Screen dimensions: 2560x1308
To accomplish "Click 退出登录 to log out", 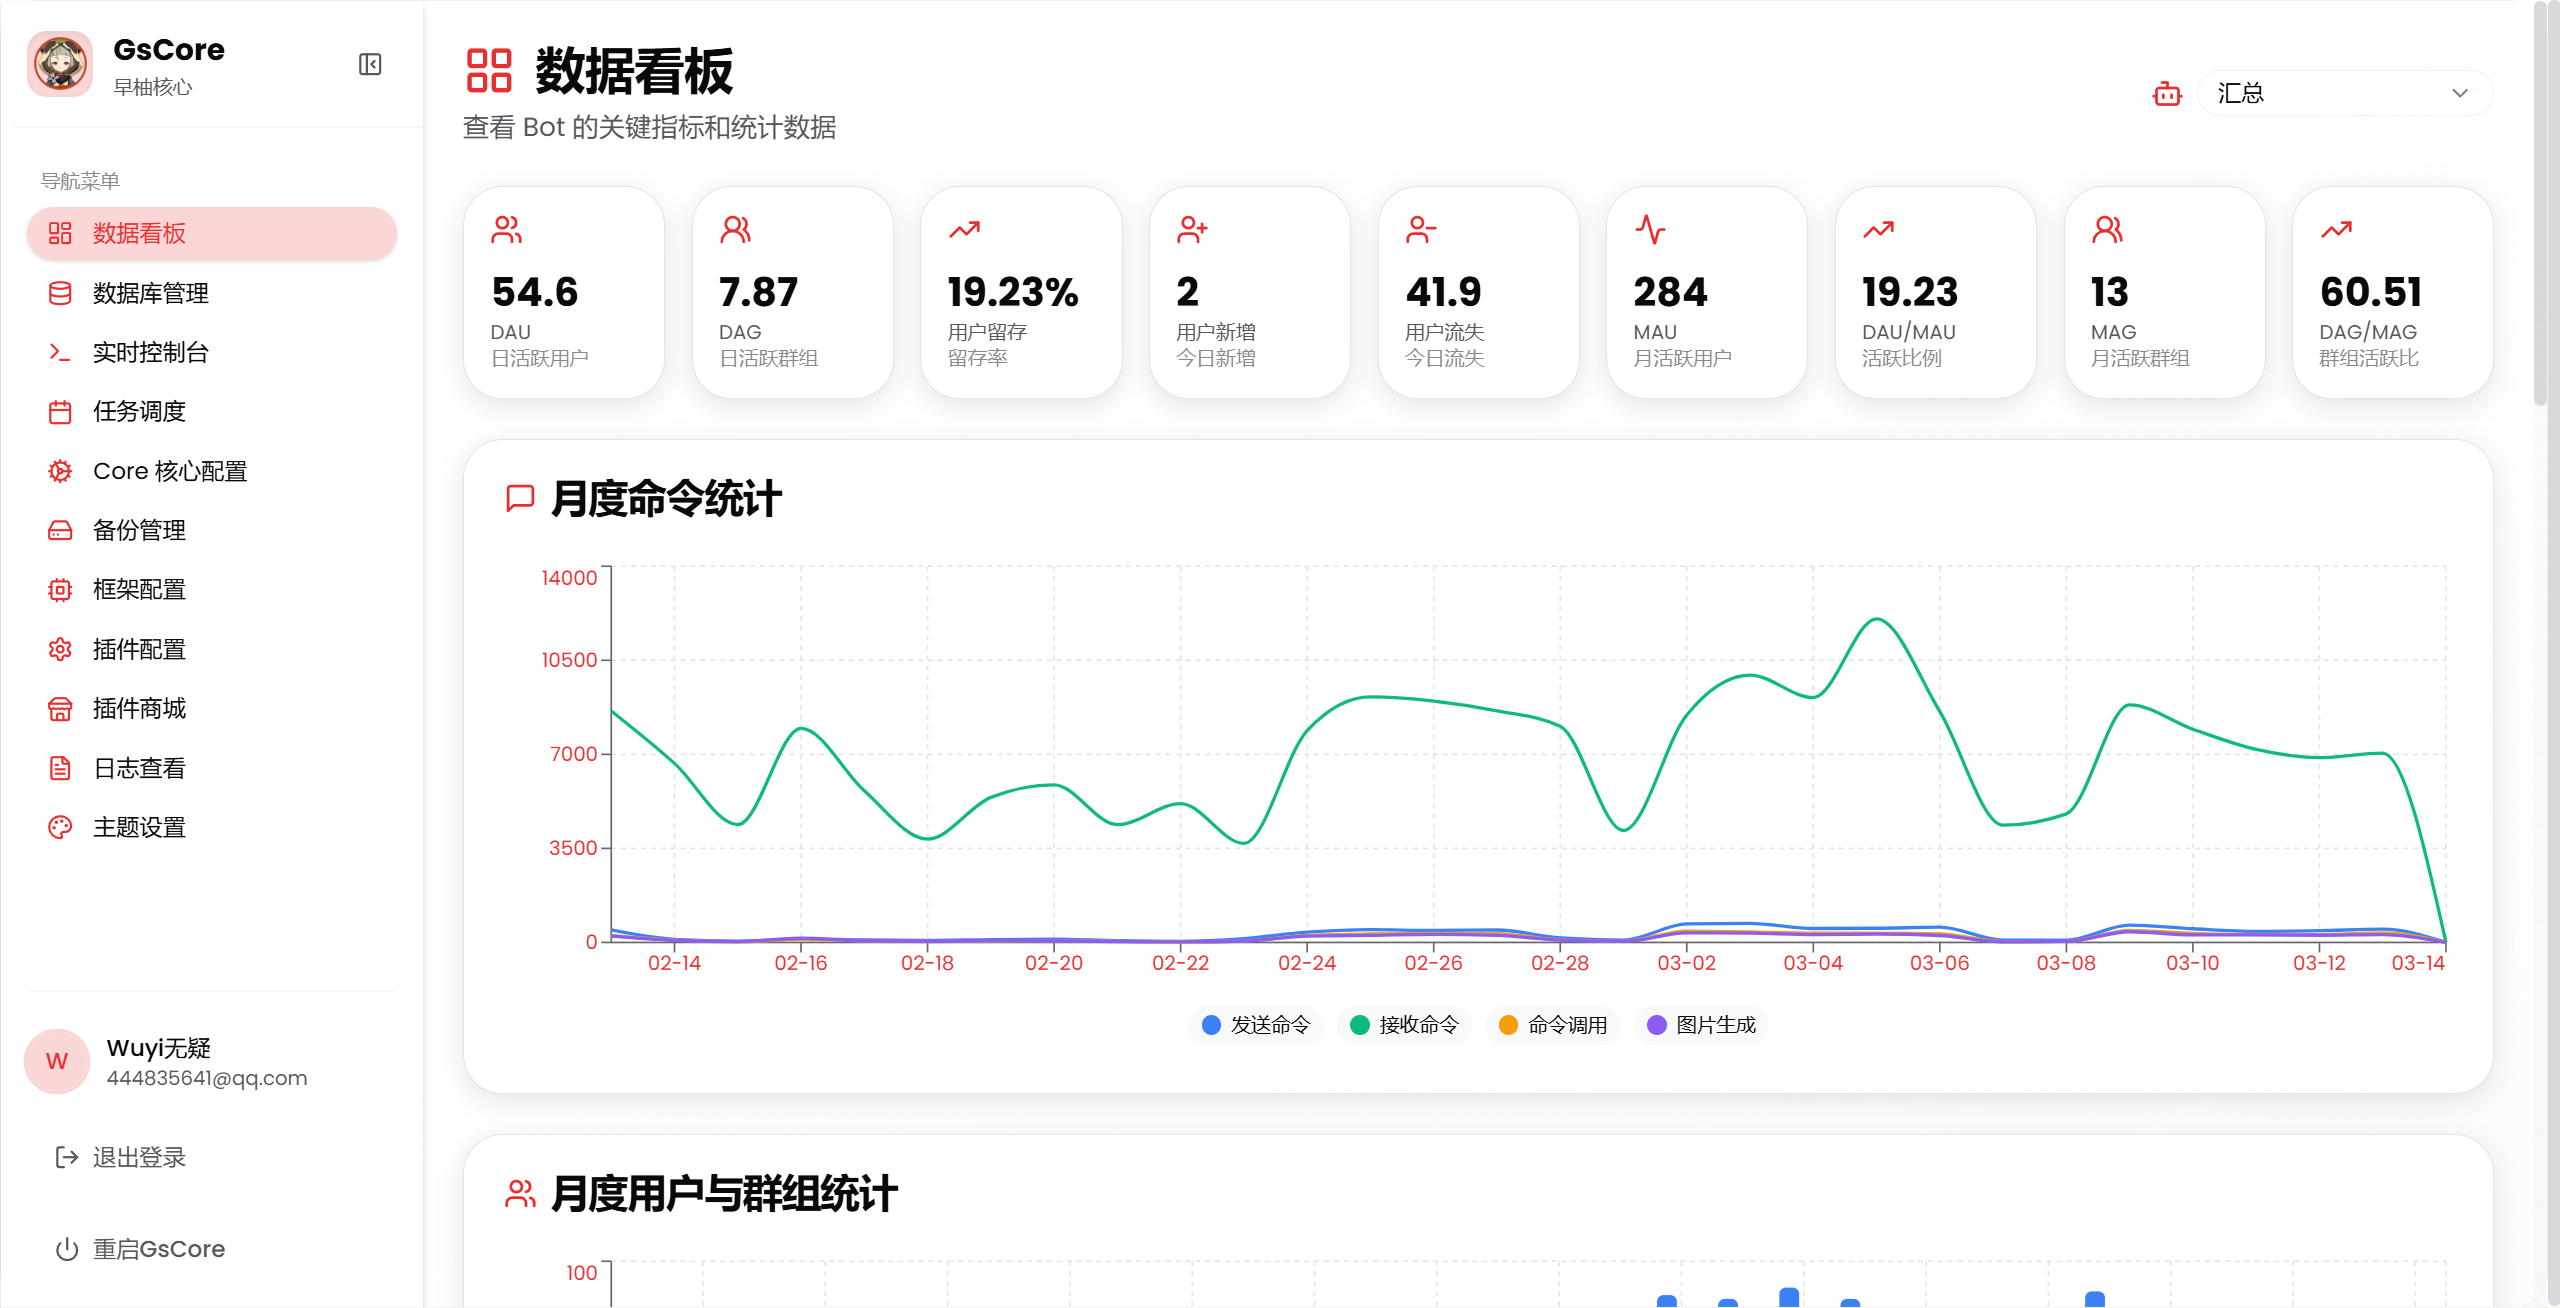I will (139, 1157).
